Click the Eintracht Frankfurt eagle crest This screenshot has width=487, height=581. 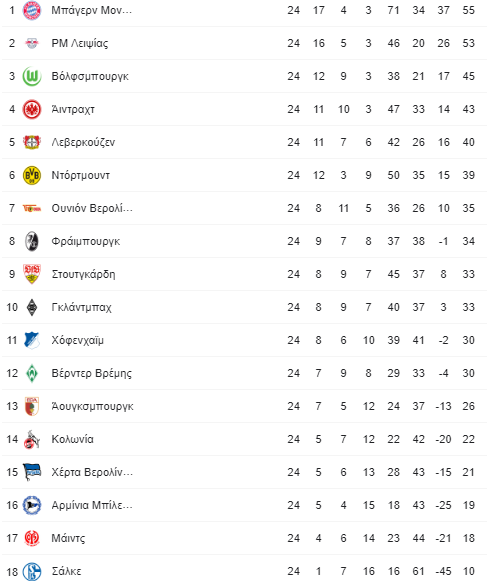32,109
